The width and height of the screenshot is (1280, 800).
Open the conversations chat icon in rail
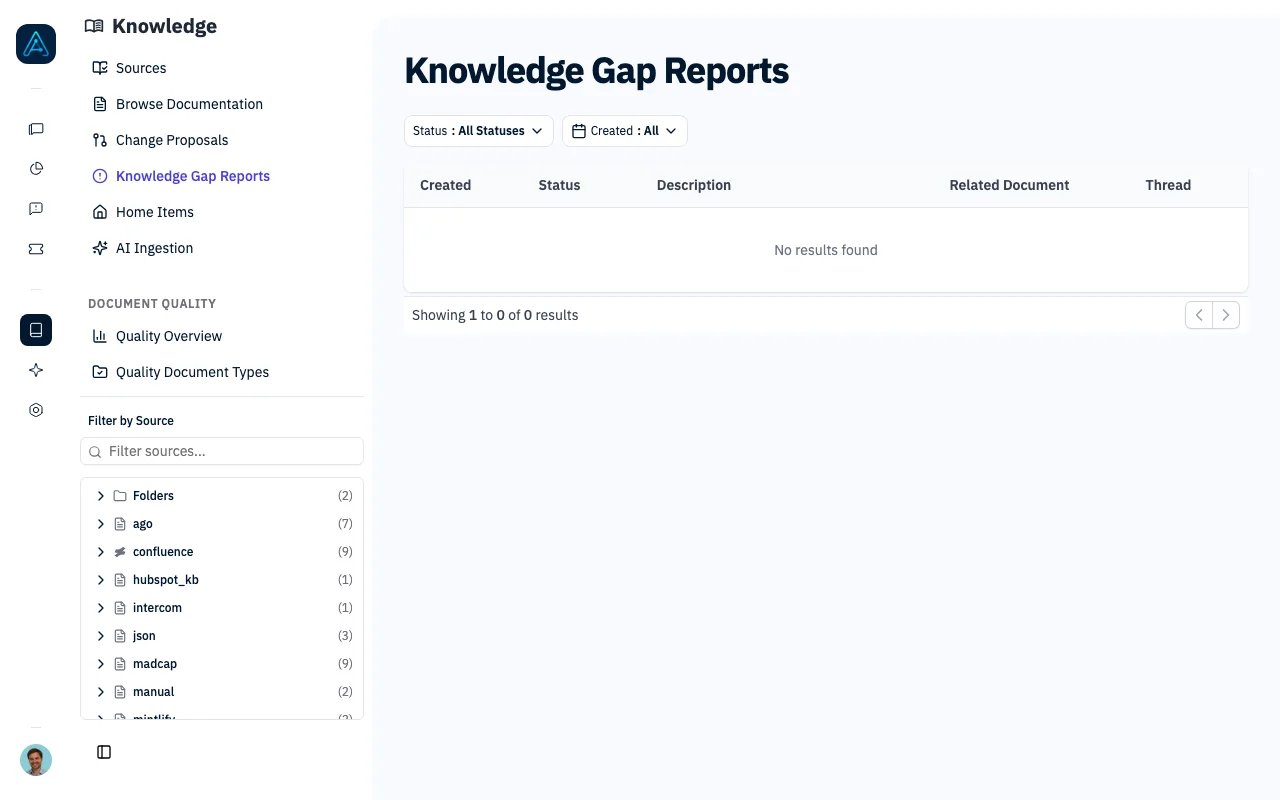click(x=36, y=129)
